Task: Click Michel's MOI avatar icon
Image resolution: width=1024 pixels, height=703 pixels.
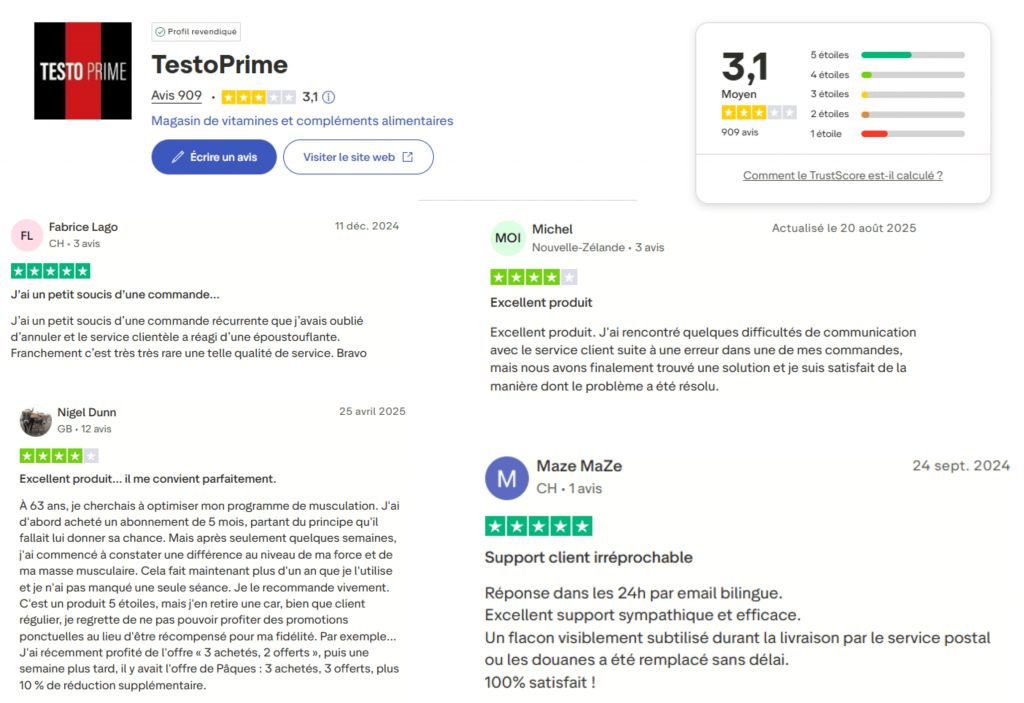Action: (x=508, y=238)
